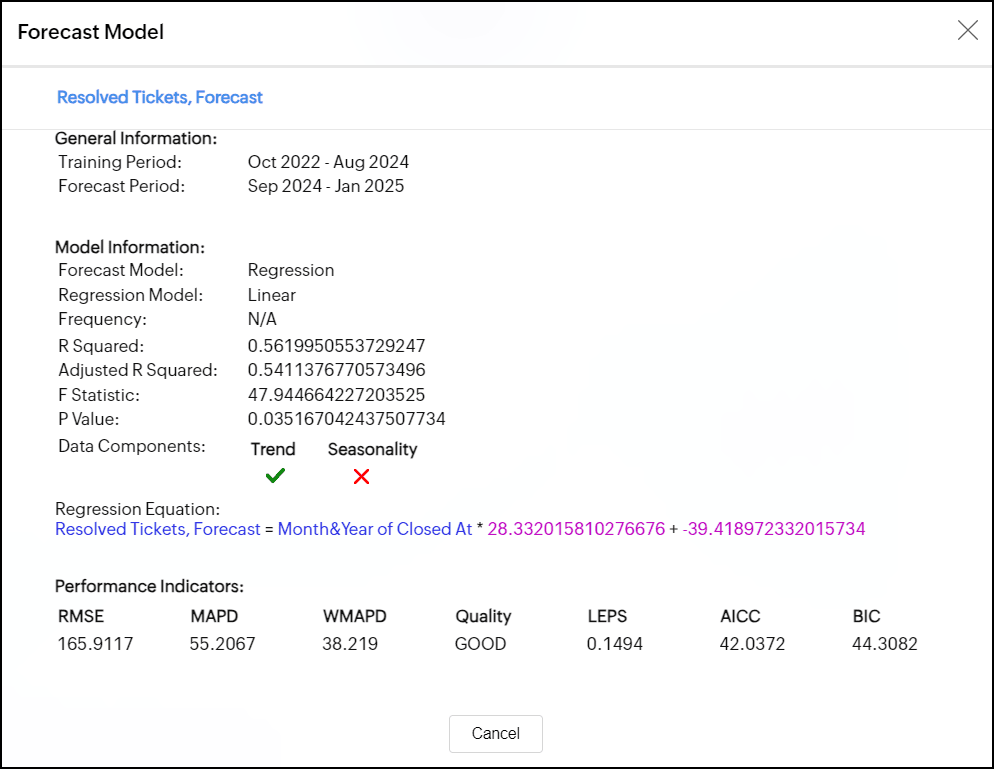
Task: Click Resolved Tickets, Forecast in regression equation
Action: pyautogui.click(x=157, y=529)
